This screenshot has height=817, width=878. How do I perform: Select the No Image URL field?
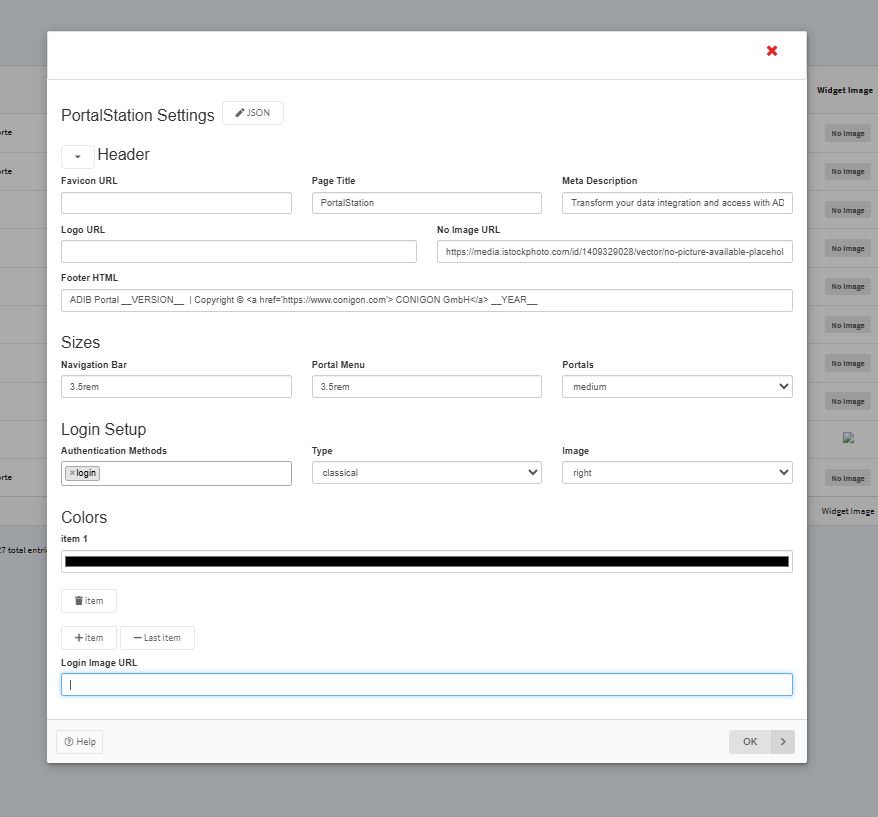(614, 252)
